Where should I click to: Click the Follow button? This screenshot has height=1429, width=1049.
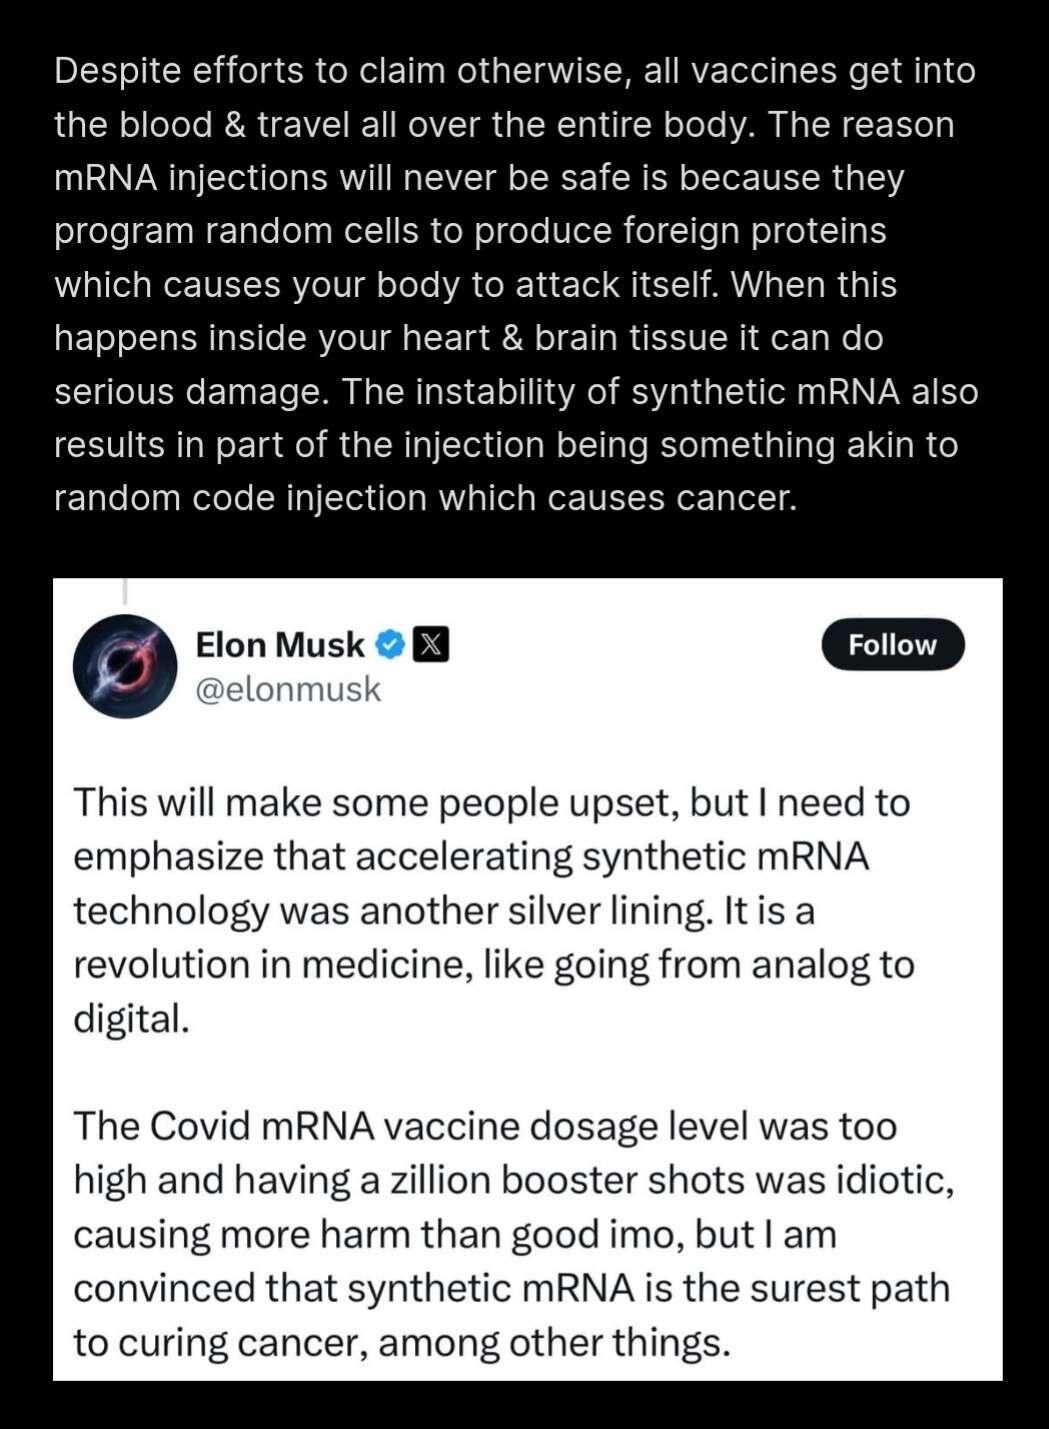click(893, 645)
